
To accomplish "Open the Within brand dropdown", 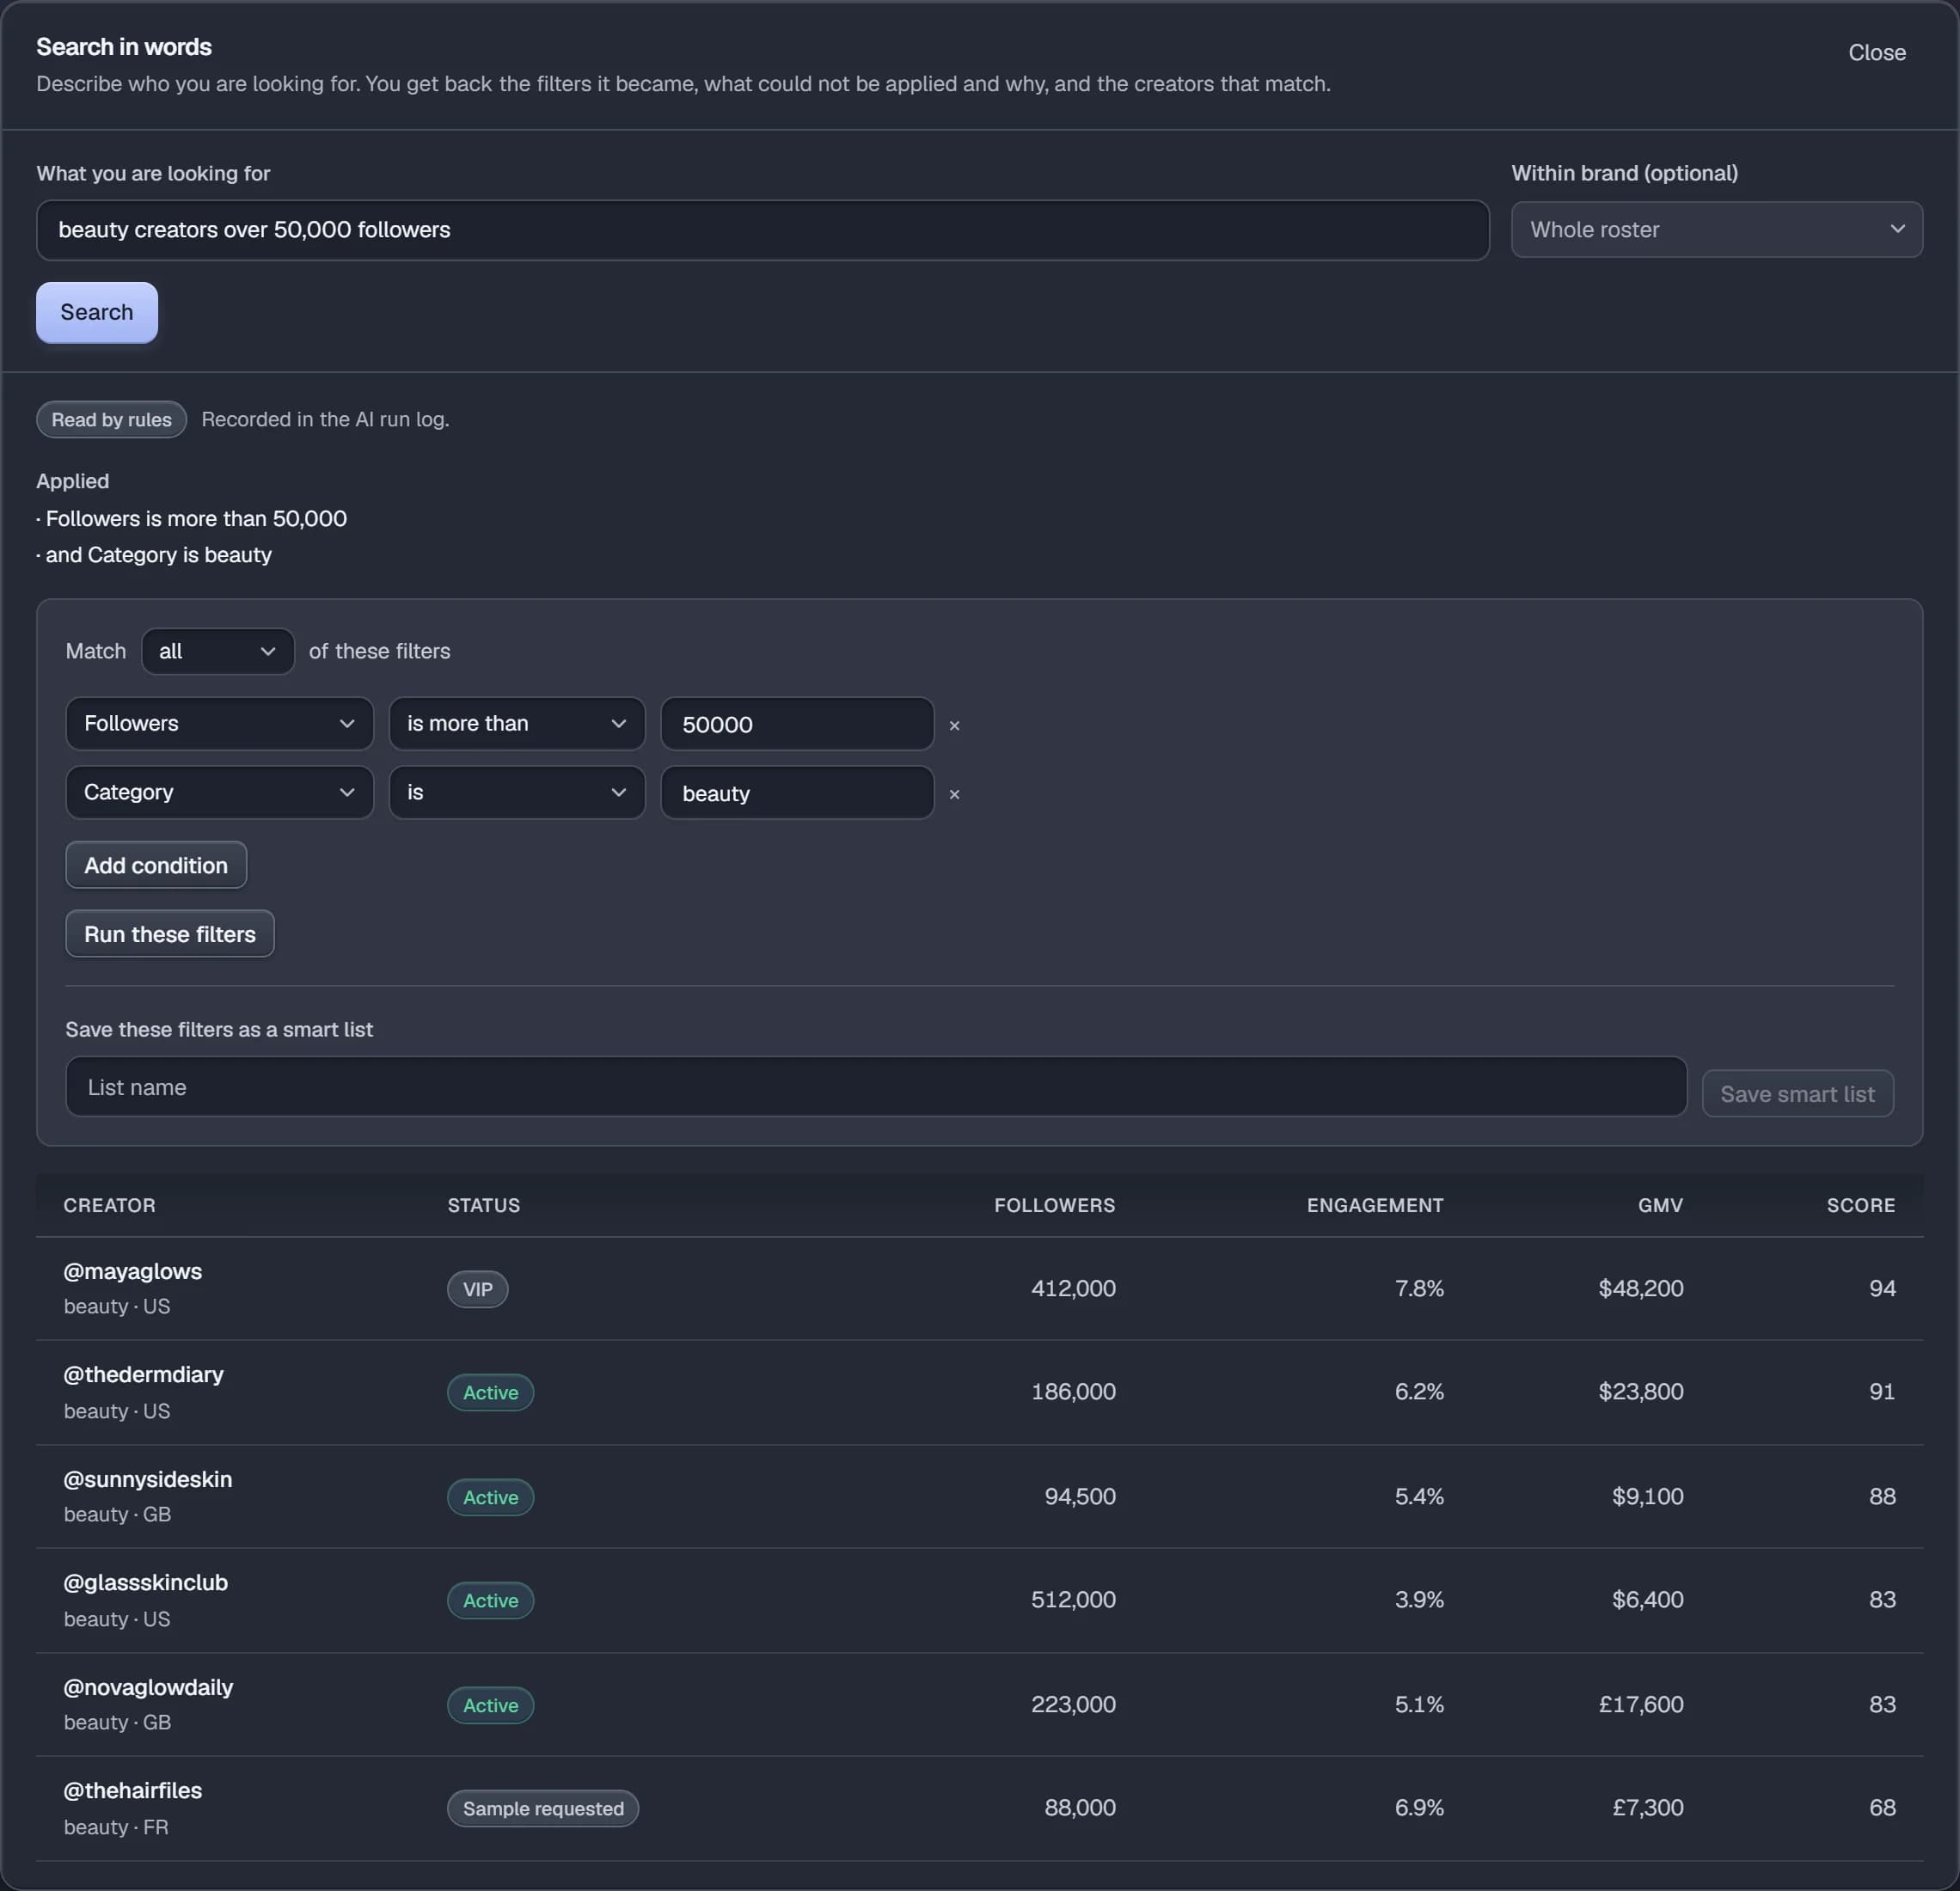I will tap(1716, 229).
